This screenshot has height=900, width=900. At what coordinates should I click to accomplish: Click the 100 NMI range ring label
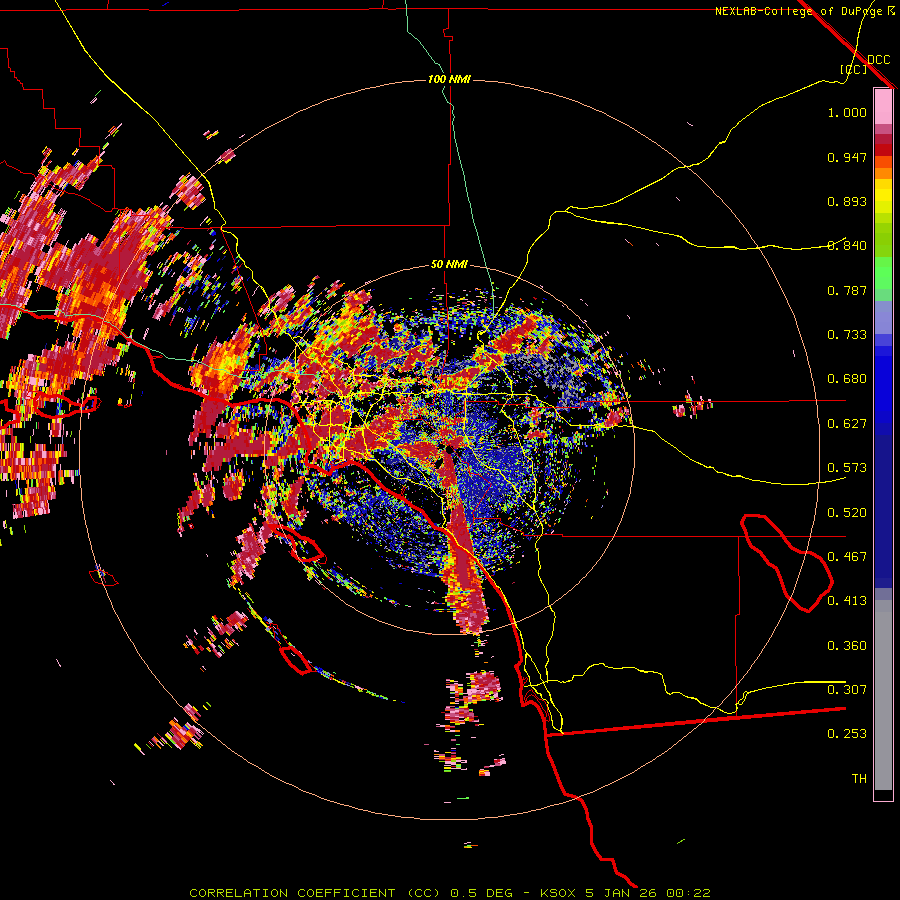pyautogui.click(x=449, y=79)
